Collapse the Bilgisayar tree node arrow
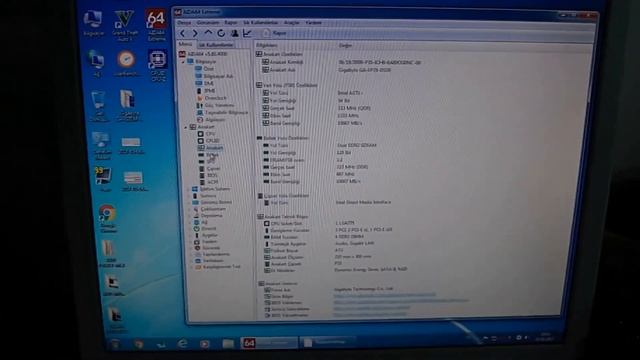640x360 pixels. pyautogui.click(x=183, y=62)
